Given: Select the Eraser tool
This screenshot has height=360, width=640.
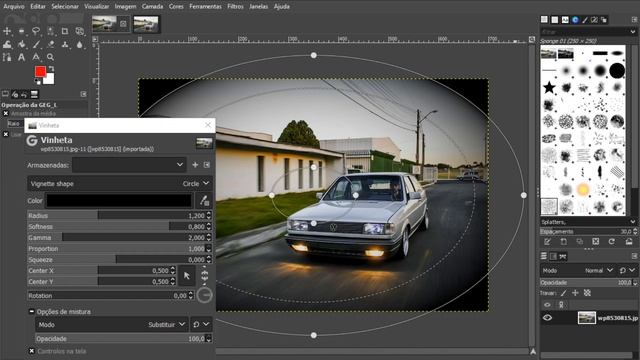Looking at the screenshot, I should pyautogui.click(x=51, y=44).
